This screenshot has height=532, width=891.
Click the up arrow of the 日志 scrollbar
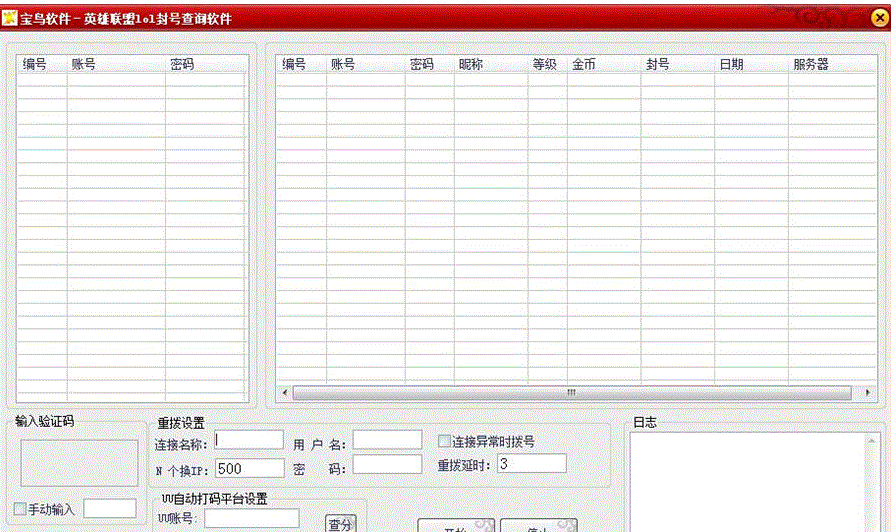click(x=871, y=440)
